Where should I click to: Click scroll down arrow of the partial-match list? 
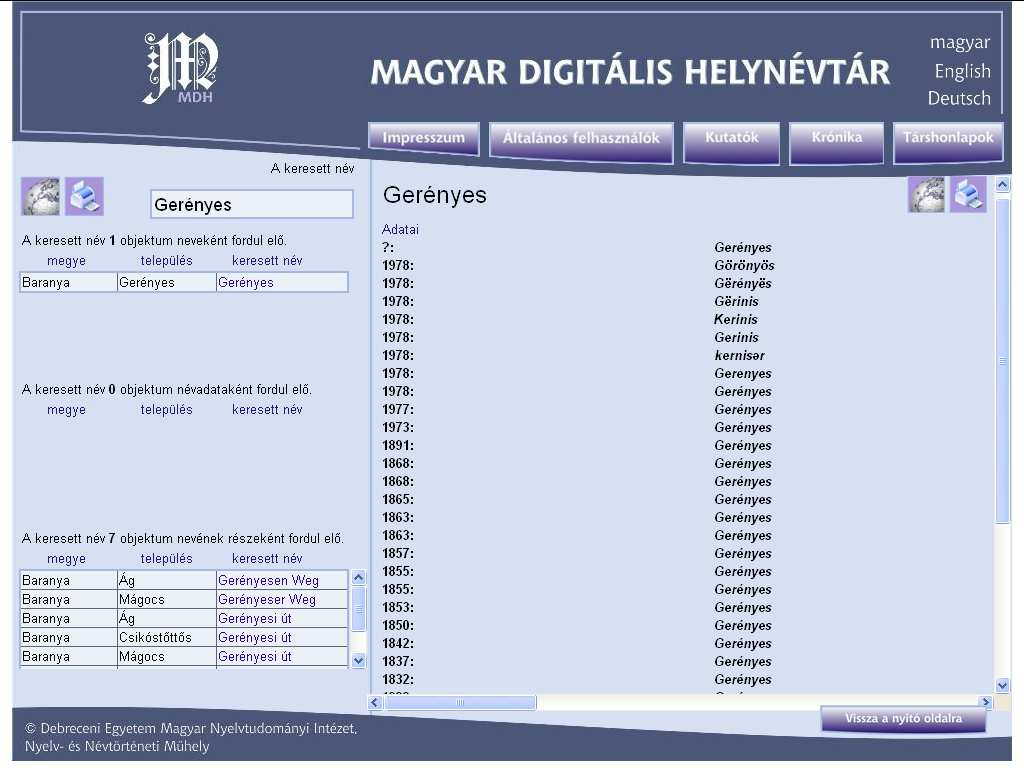[x=359, y=661]
